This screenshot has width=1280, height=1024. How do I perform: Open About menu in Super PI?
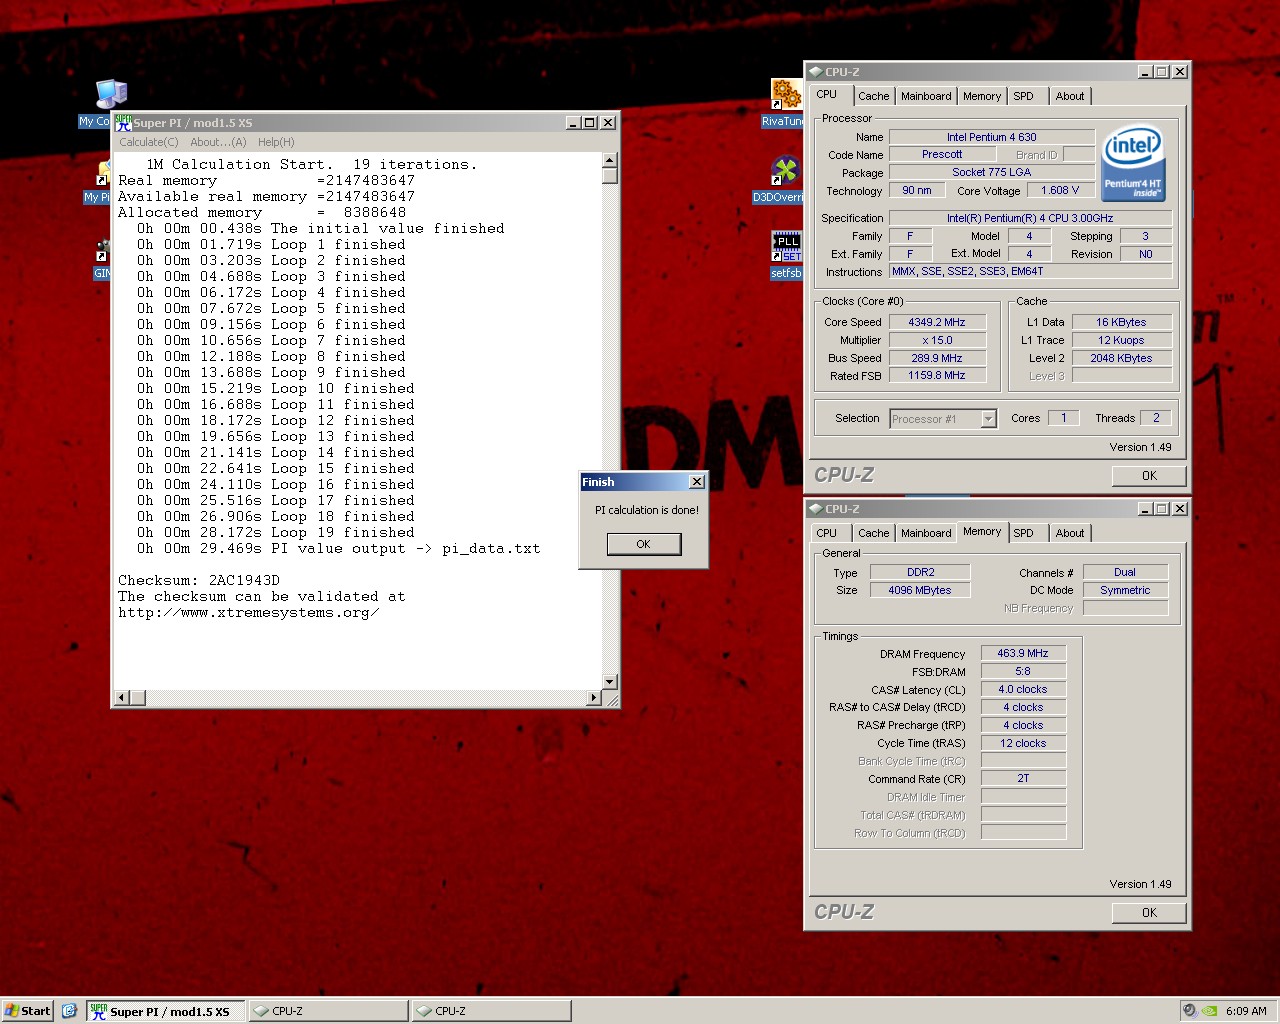218,142
